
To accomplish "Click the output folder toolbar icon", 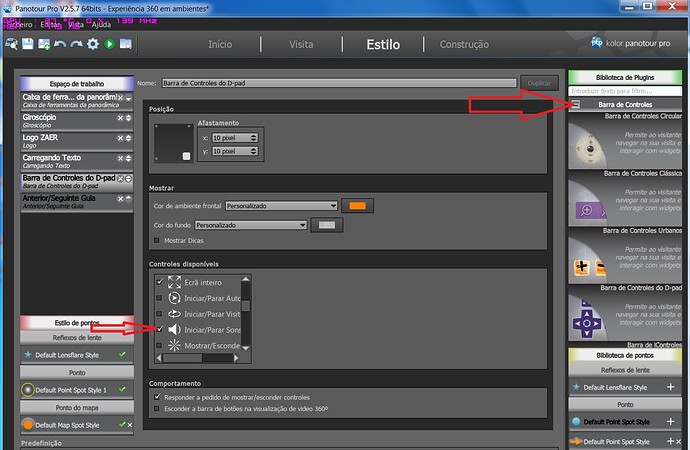I will [x=125, y=44].
